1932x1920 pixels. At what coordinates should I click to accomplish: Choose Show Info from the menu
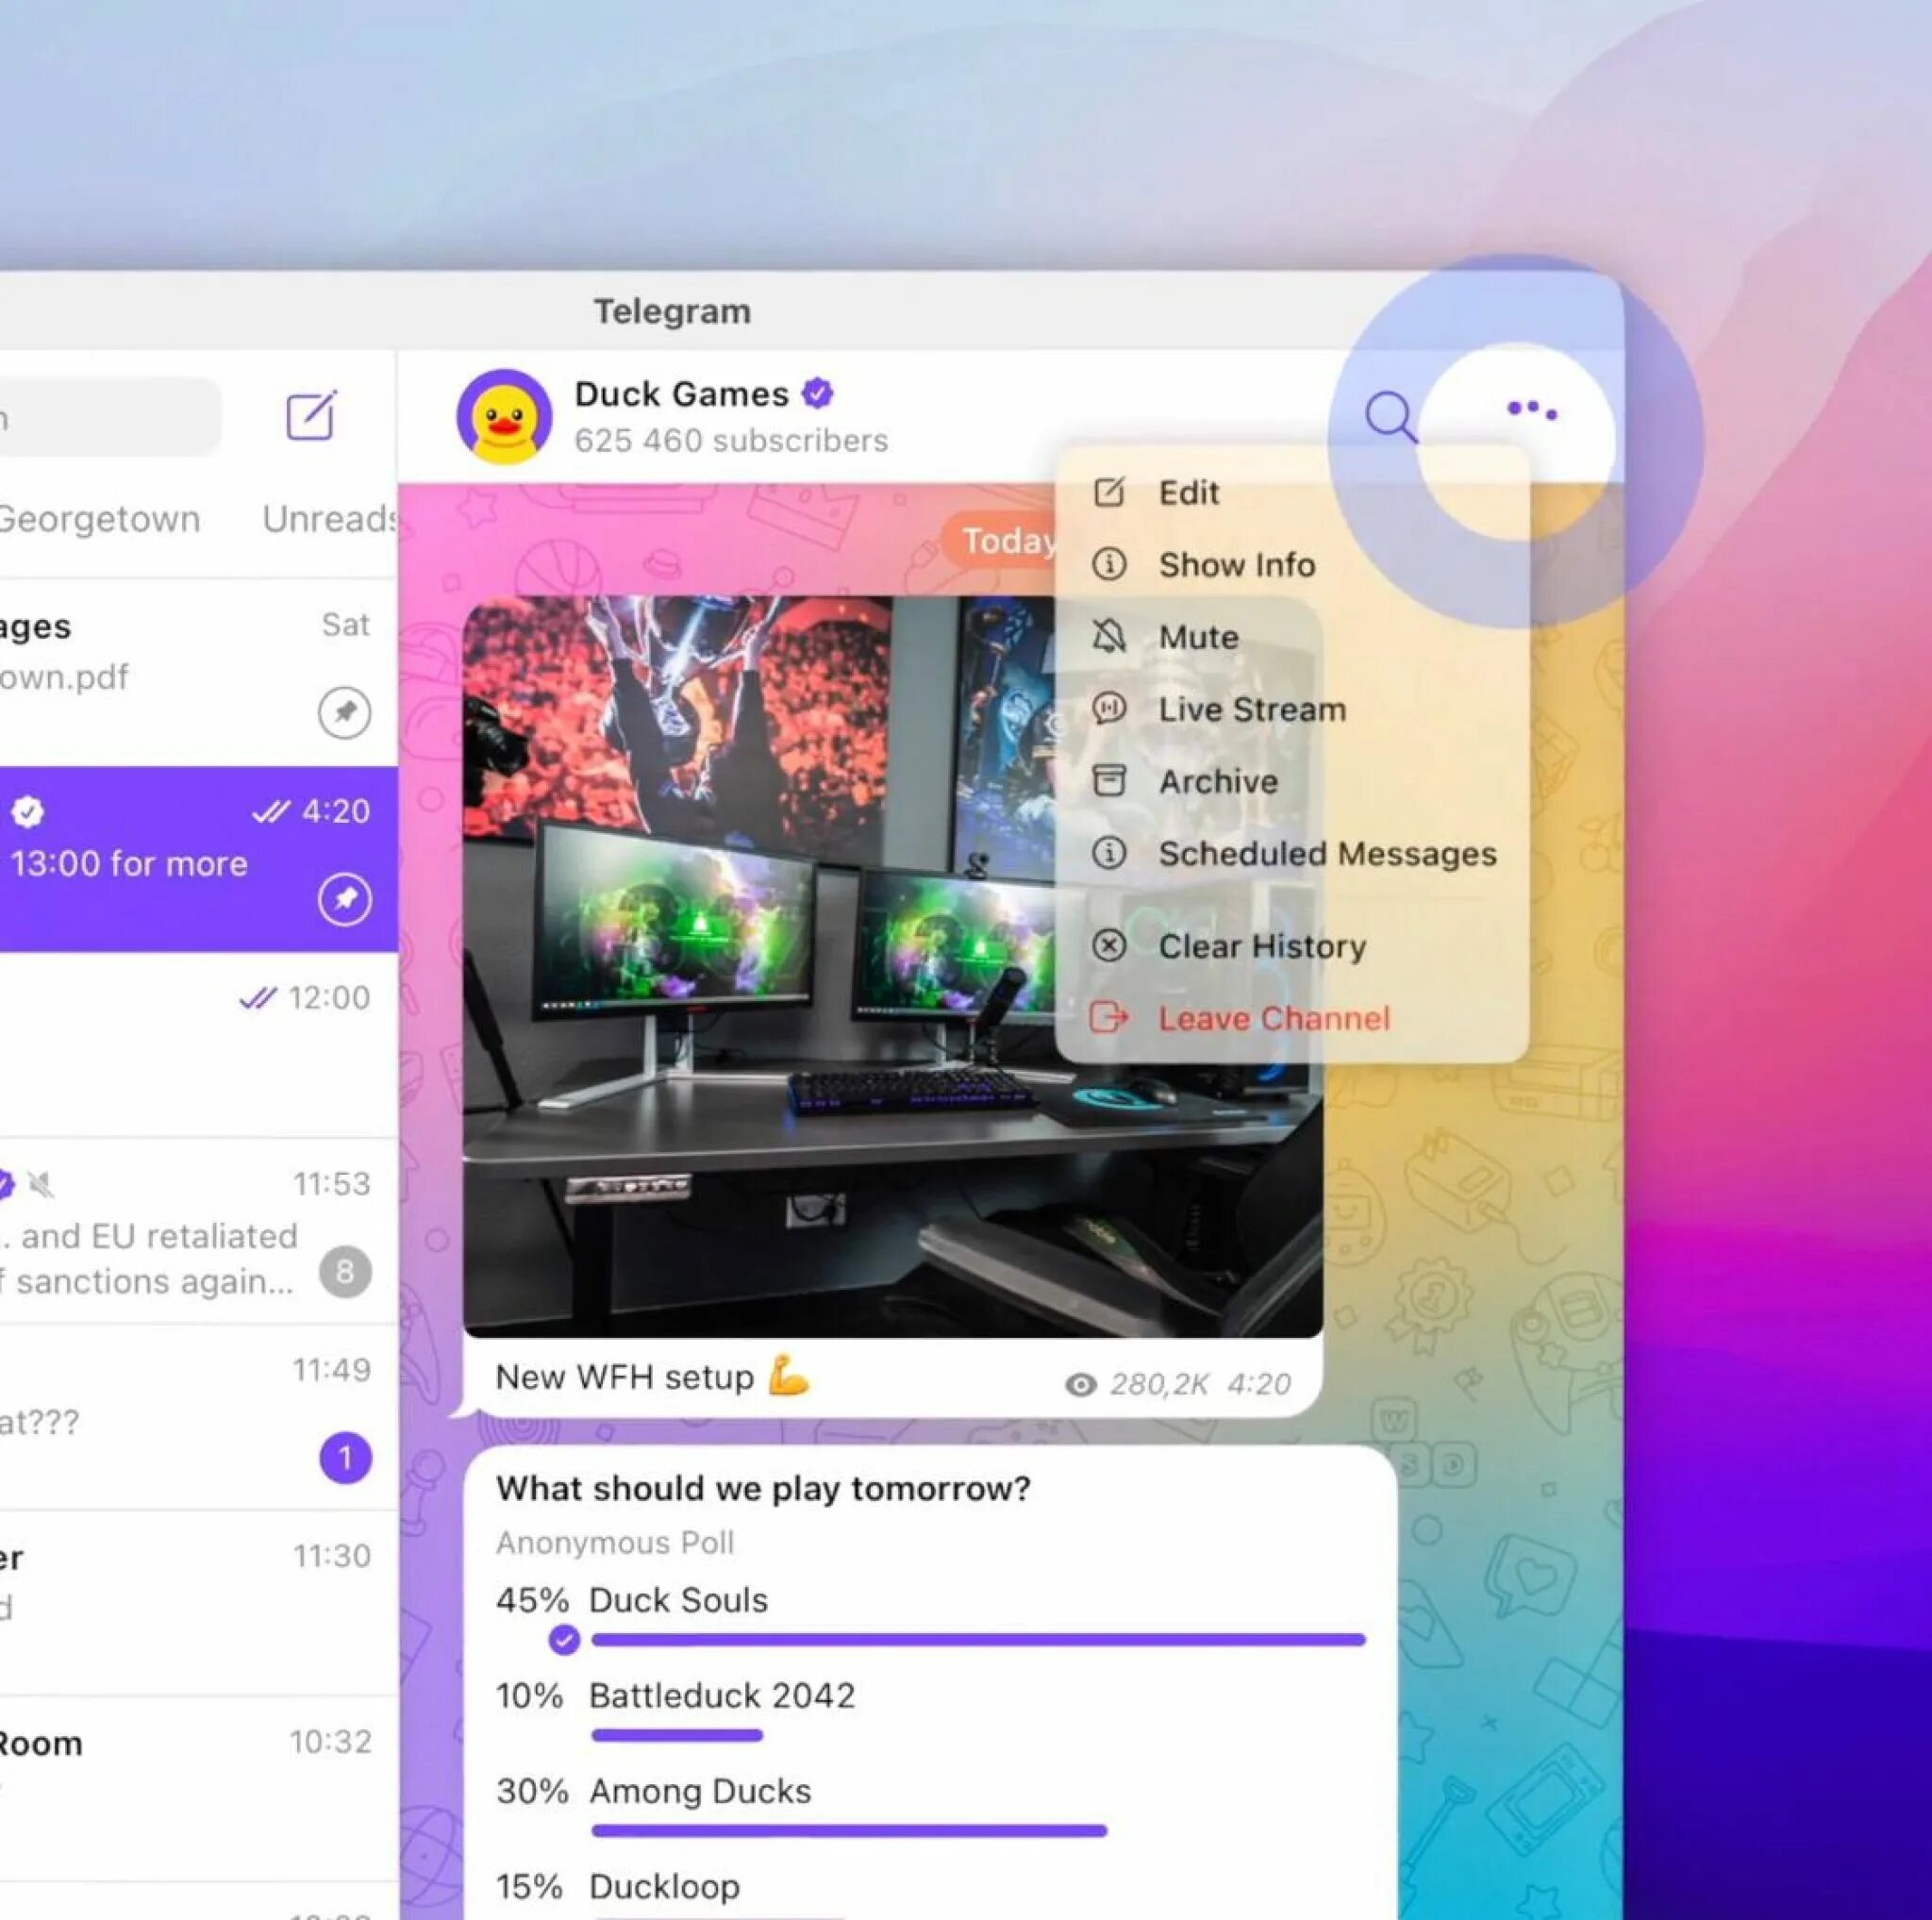point(1292,564)
